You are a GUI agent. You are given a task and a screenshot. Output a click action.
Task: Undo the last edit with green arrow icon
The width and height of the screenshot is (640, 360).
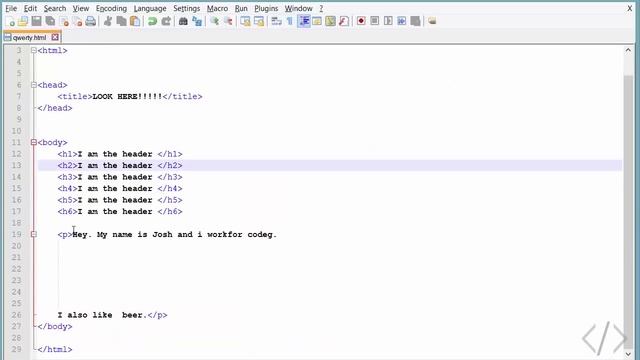pos(152,21)
